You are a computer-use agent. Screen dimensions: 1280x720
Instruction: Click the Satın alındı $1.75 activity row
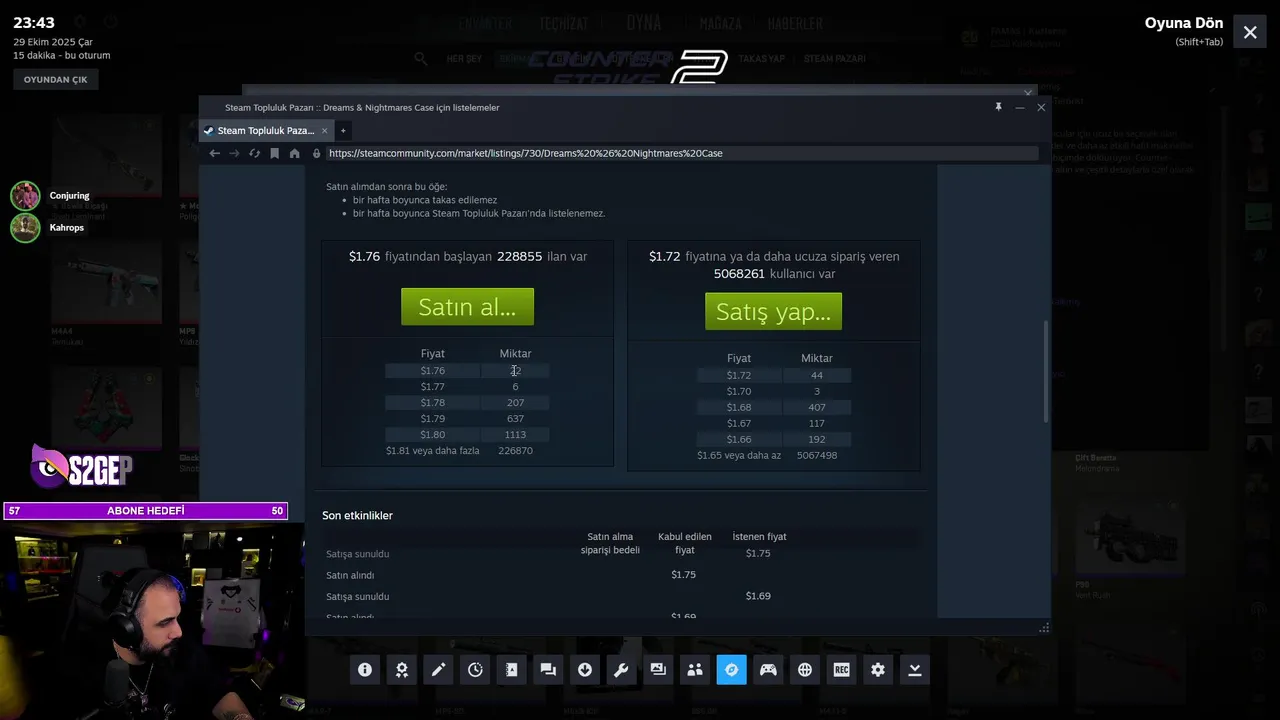620,575
